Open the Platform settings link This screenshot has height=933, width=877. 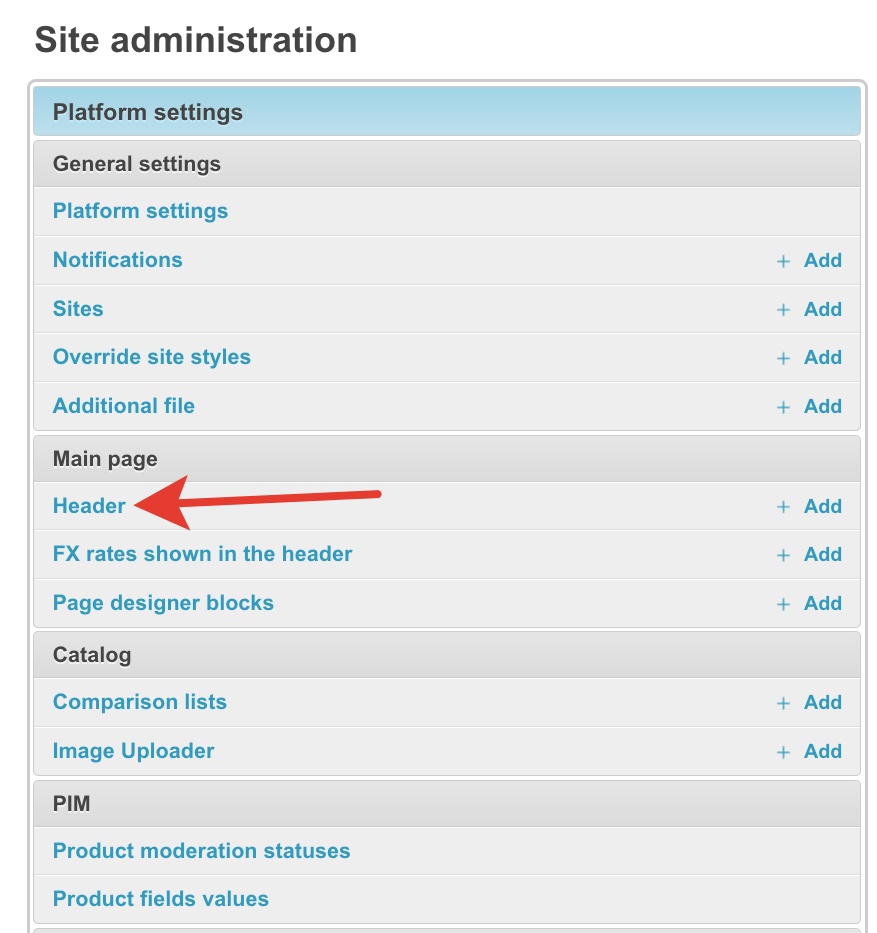tap(140, 211)
